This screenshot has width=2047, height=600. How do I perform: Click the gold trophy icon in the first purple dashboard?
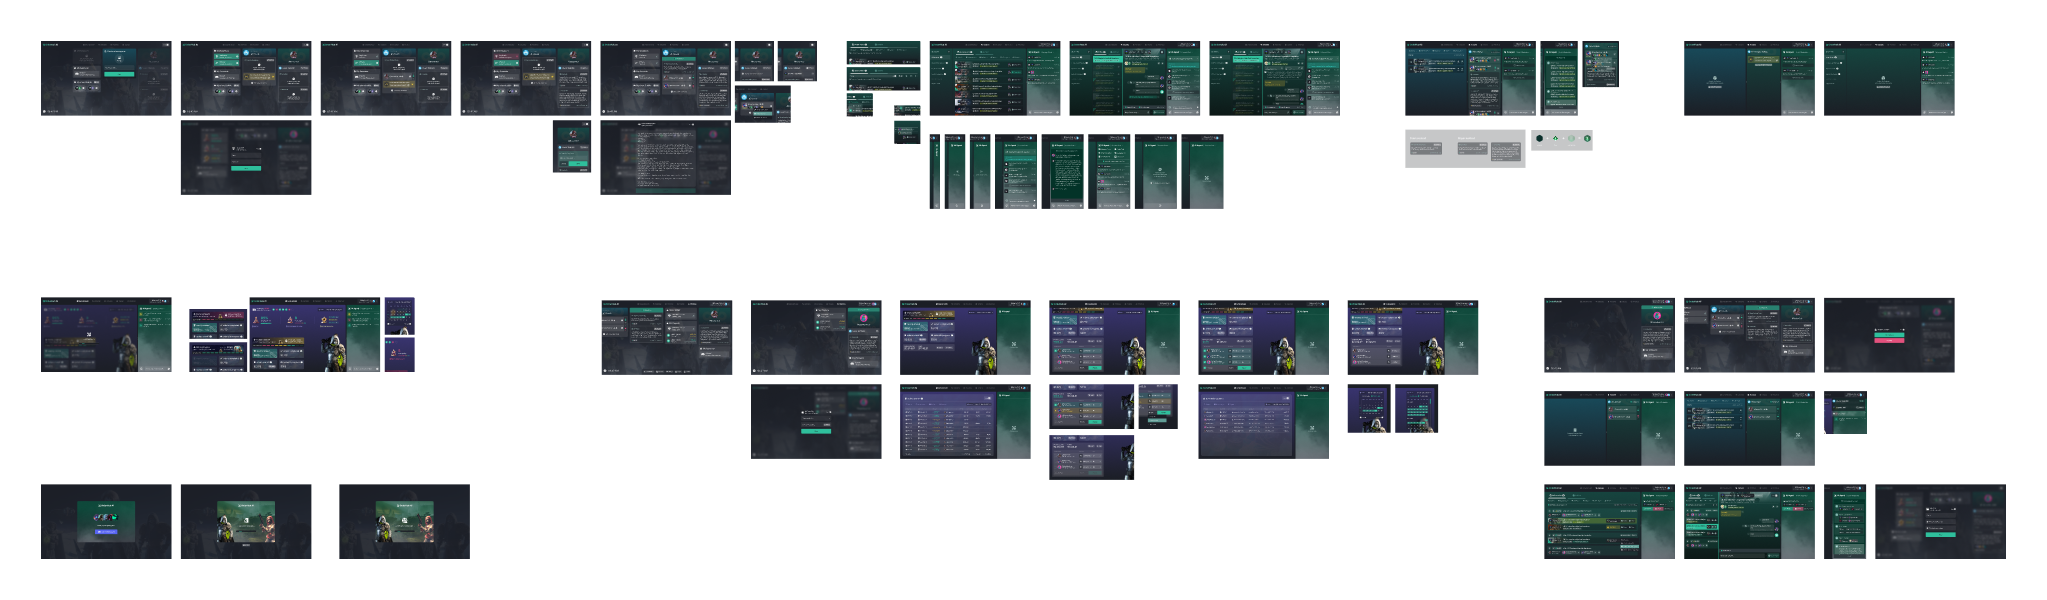tap(116, 321)
